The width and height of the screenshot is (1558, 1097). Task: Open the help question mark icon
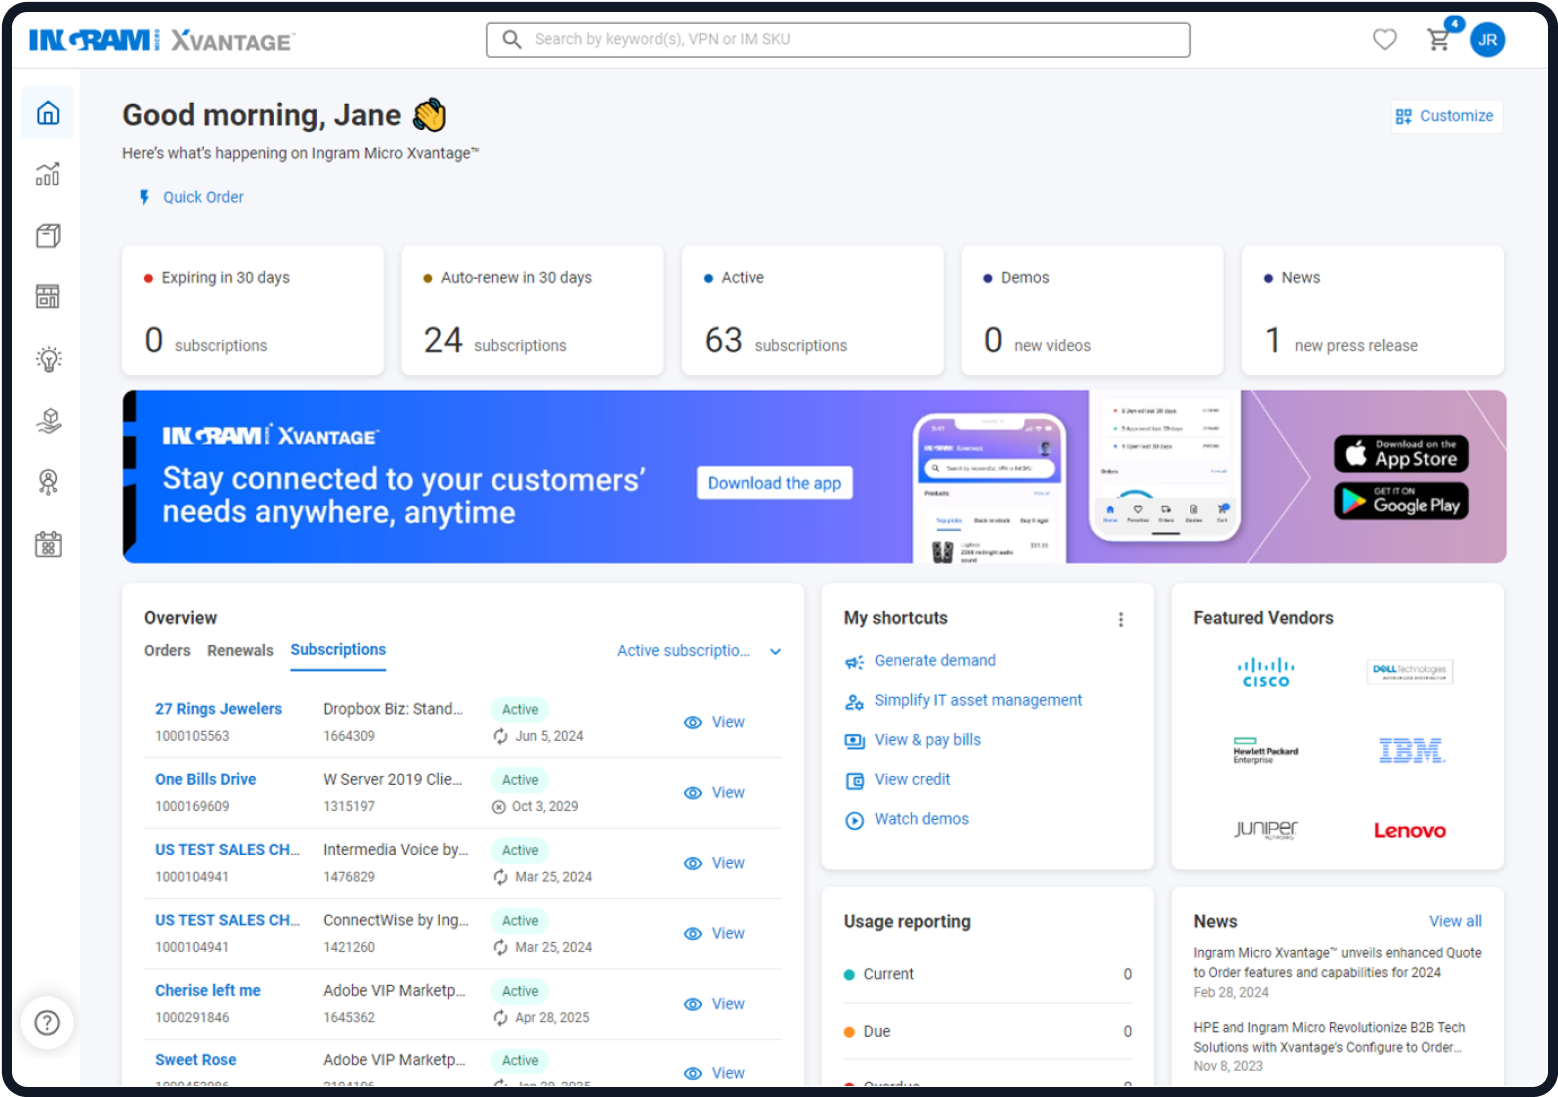[47, 1022]
